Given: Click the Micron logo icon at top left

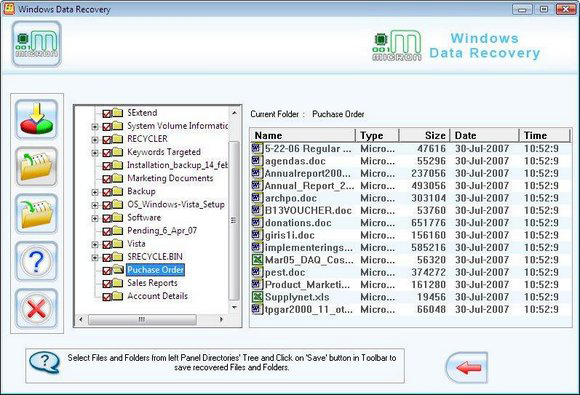Looking at the screenshot, I should point(36,44).
